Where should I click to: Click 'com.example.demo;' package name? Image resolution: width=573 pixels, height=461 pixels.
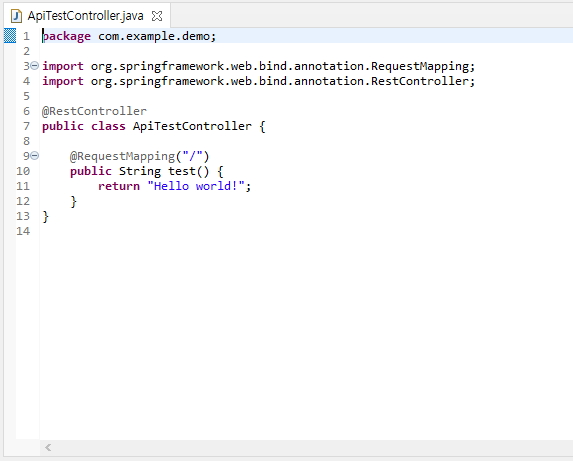[x=157, y=36]
